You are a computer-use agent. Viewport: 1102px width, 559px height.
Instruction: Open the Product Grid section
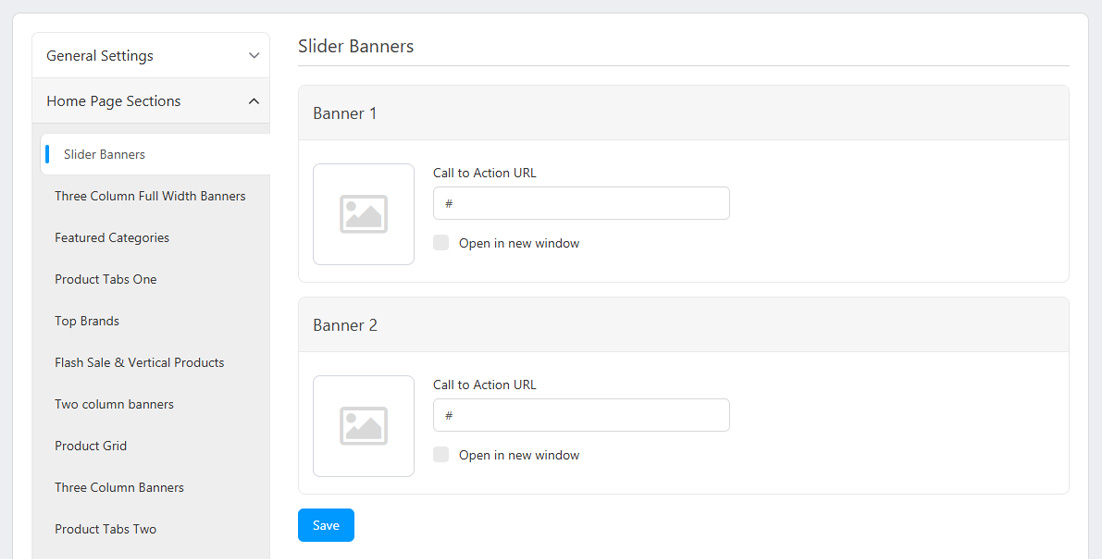(91, 446)
